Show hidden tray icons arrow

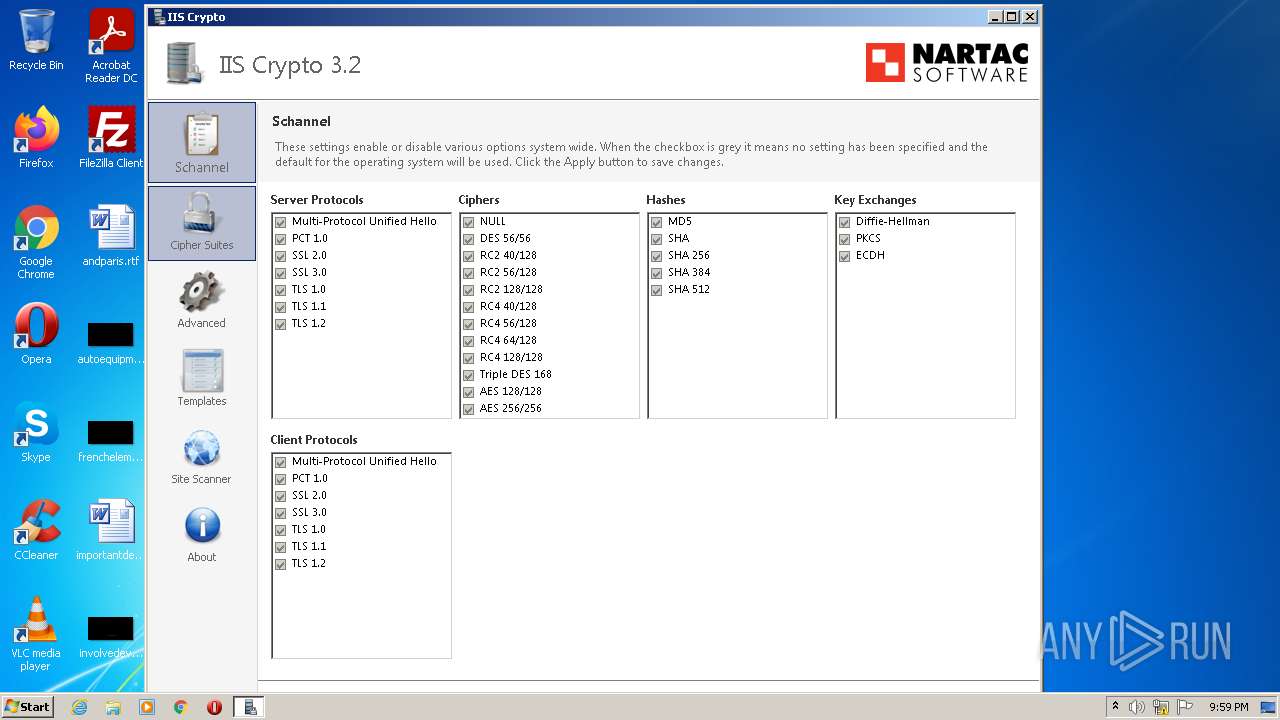pos(1115,707)
